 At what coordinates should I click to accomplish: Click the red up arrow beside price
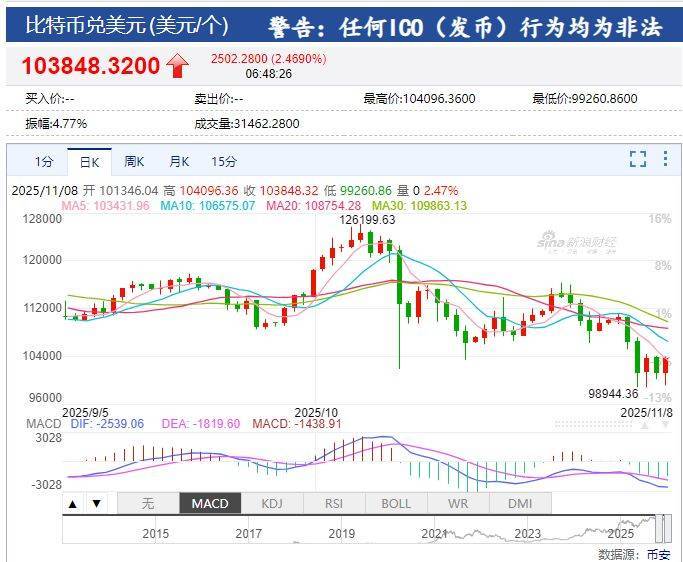point(178,66)
